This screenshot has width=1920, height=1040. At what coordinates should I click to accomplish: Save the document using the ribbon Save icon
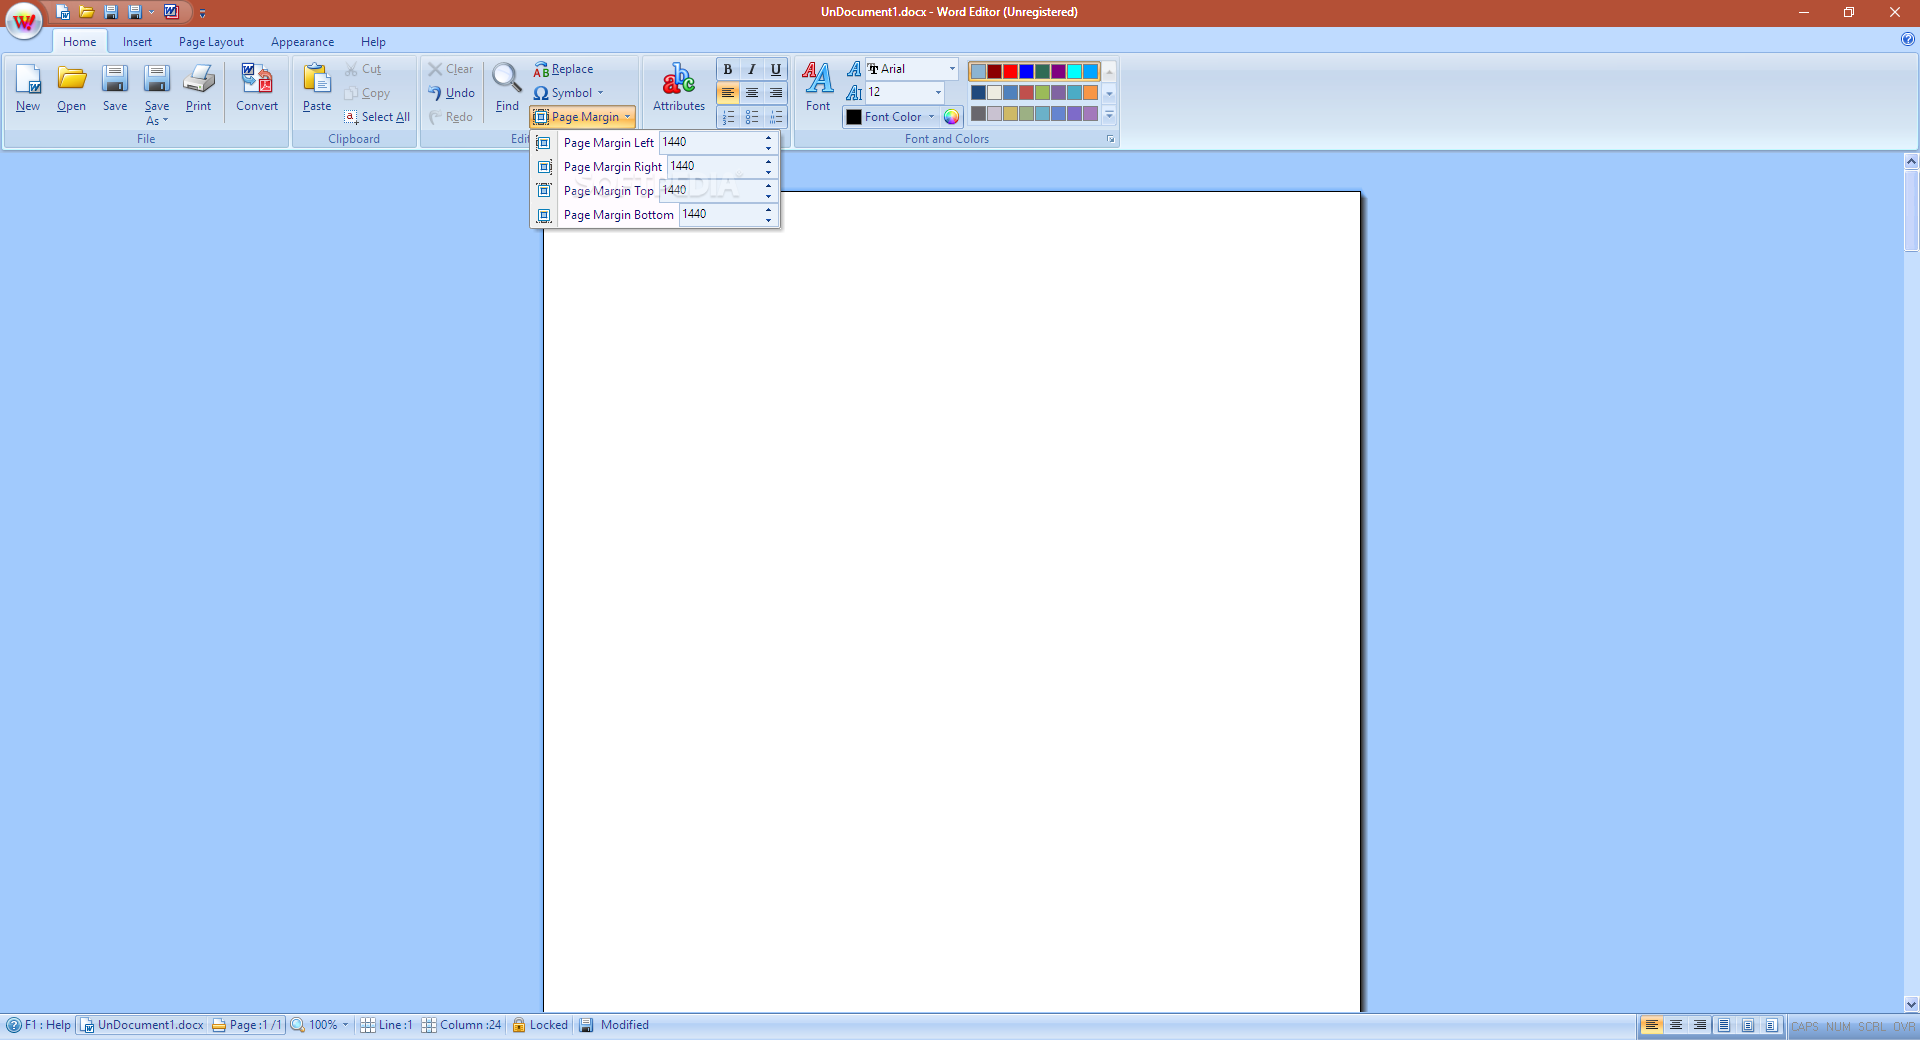115,88
